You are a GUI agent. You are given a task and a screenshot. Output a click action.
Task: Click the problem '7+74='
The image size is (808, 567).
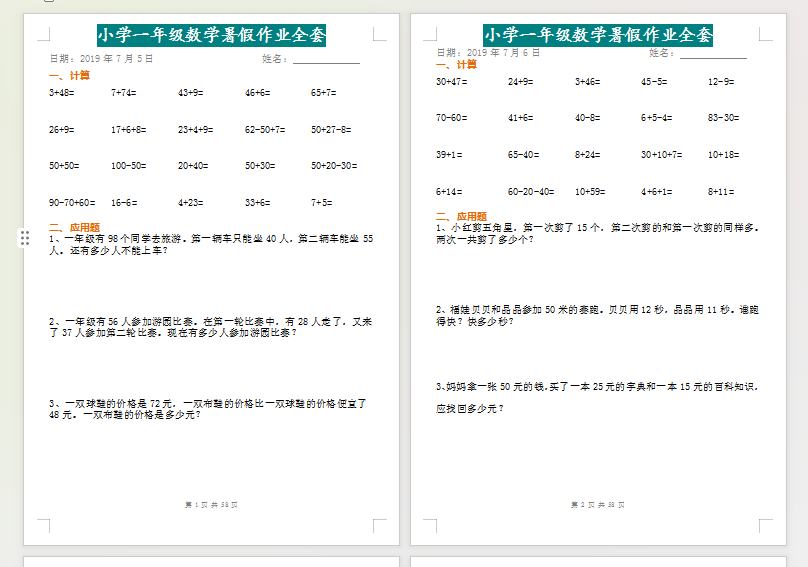tap(124, 93)
